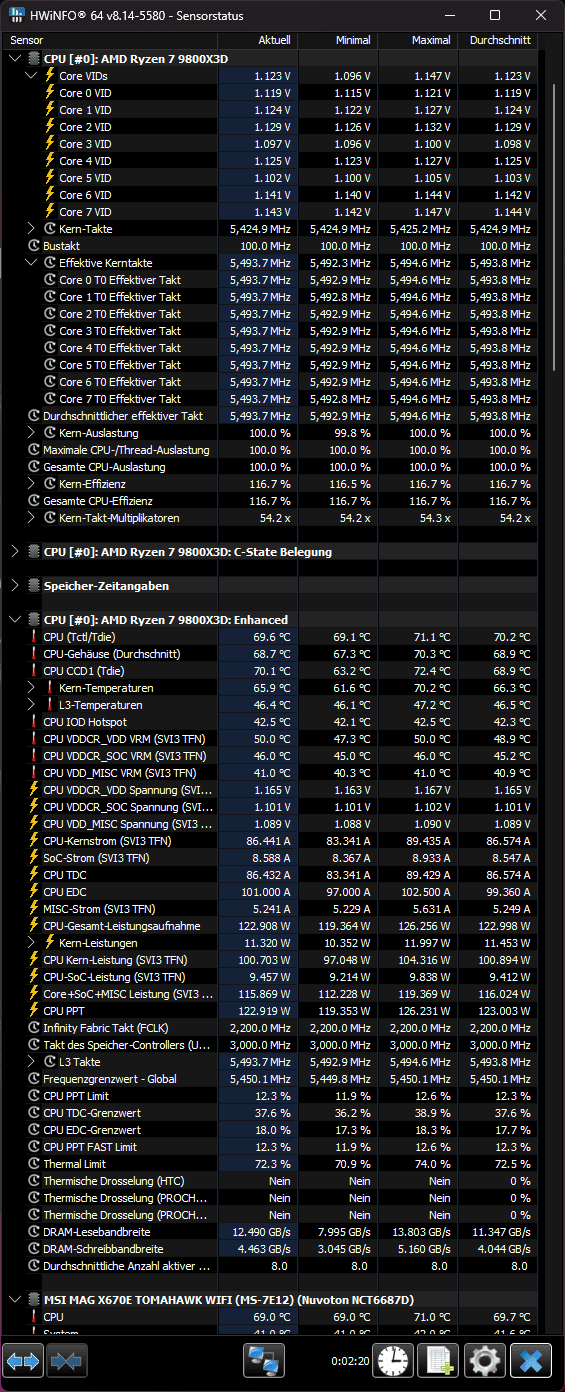This screenshot has height=1392, width=565.
Task: Click the Minimal column header
Action: (337, 40)
